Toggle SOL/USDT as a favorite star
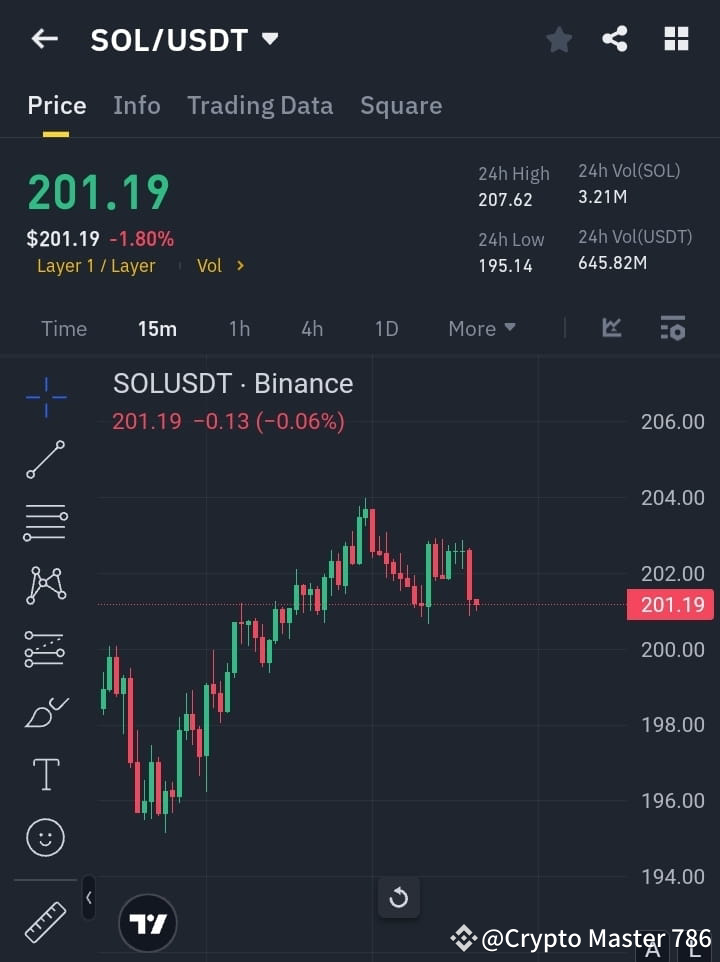 pos(558,40)
